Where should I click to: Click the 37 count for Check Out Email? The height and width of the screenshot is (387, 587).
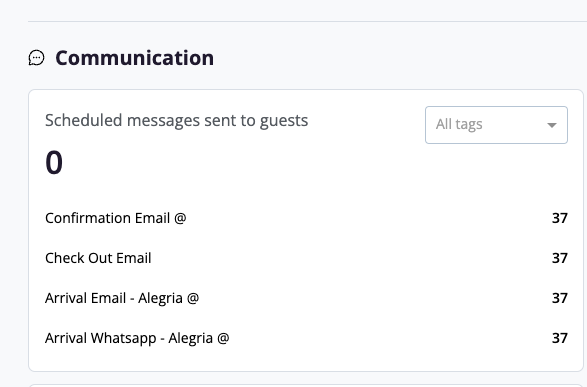pos(560,258)
